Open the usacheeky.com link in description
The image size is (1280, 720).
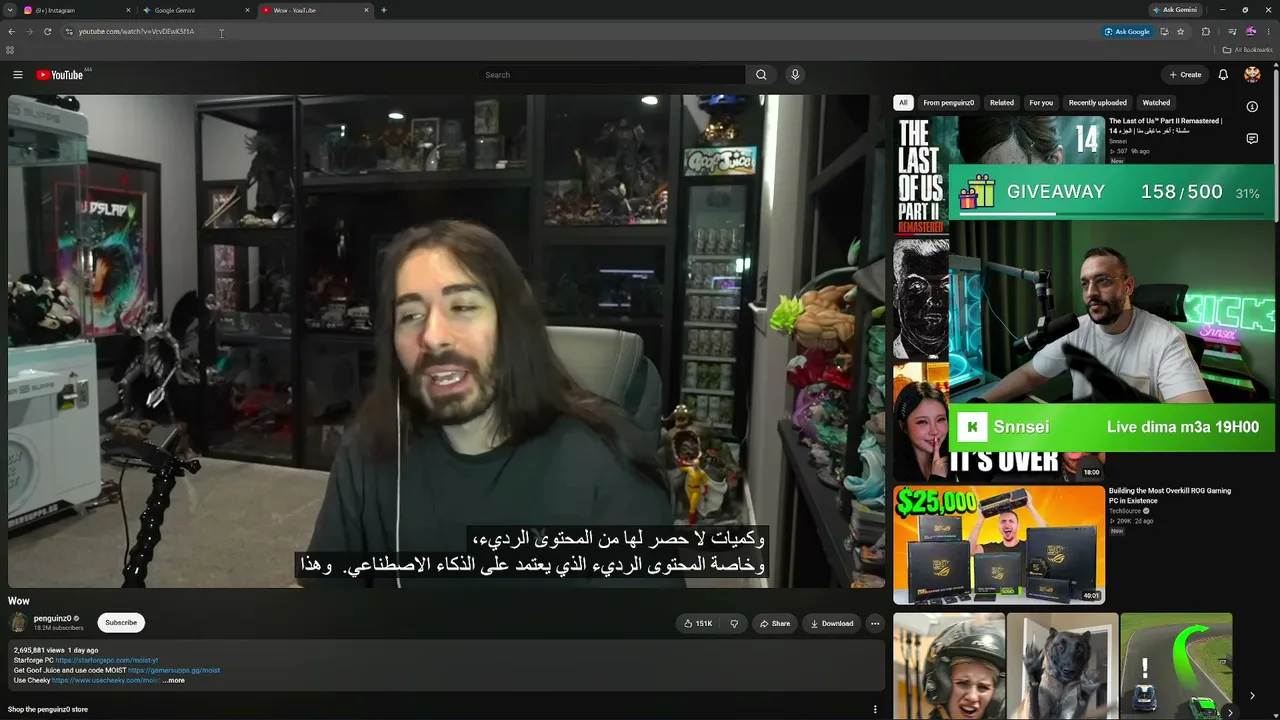point(105,681)
